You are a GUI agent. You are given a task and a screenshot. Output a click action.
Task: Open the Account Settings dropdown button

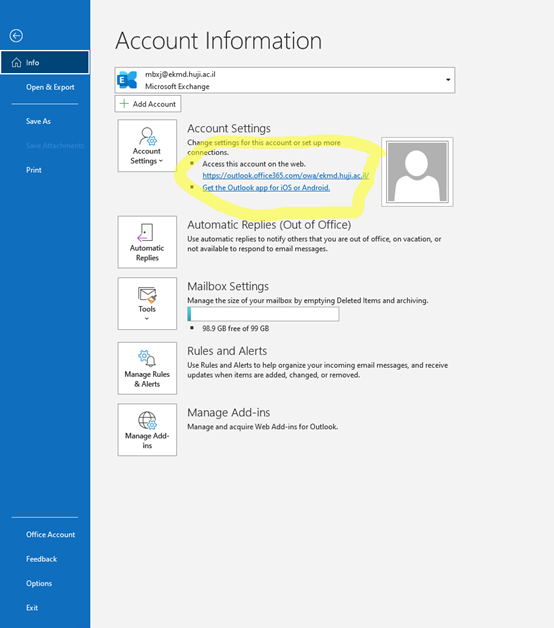147,145
